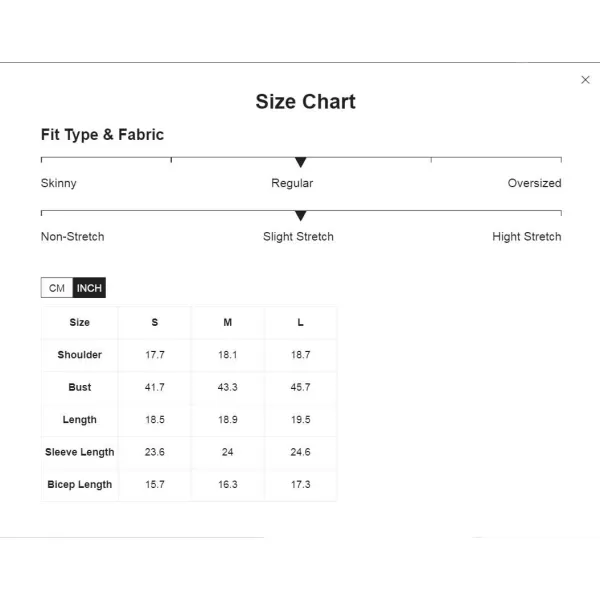
Task: Close the Size Chart dialog
Action: (585, 80)
